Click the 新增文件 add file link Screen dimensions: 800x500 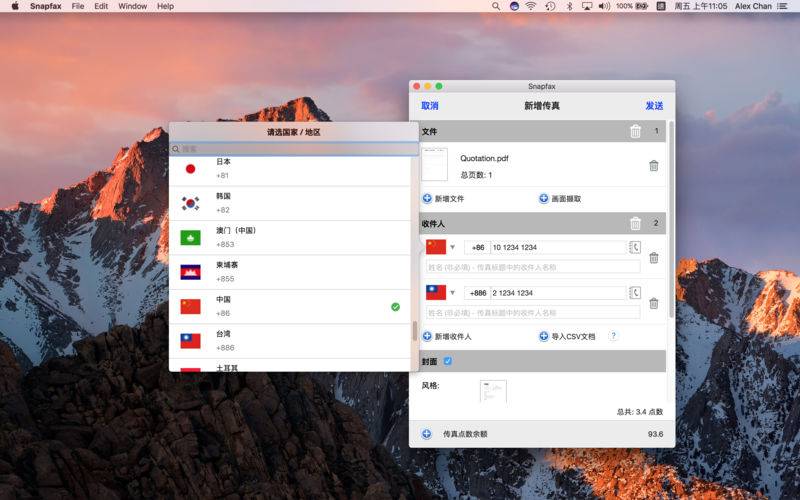click(x=449, y=198)
